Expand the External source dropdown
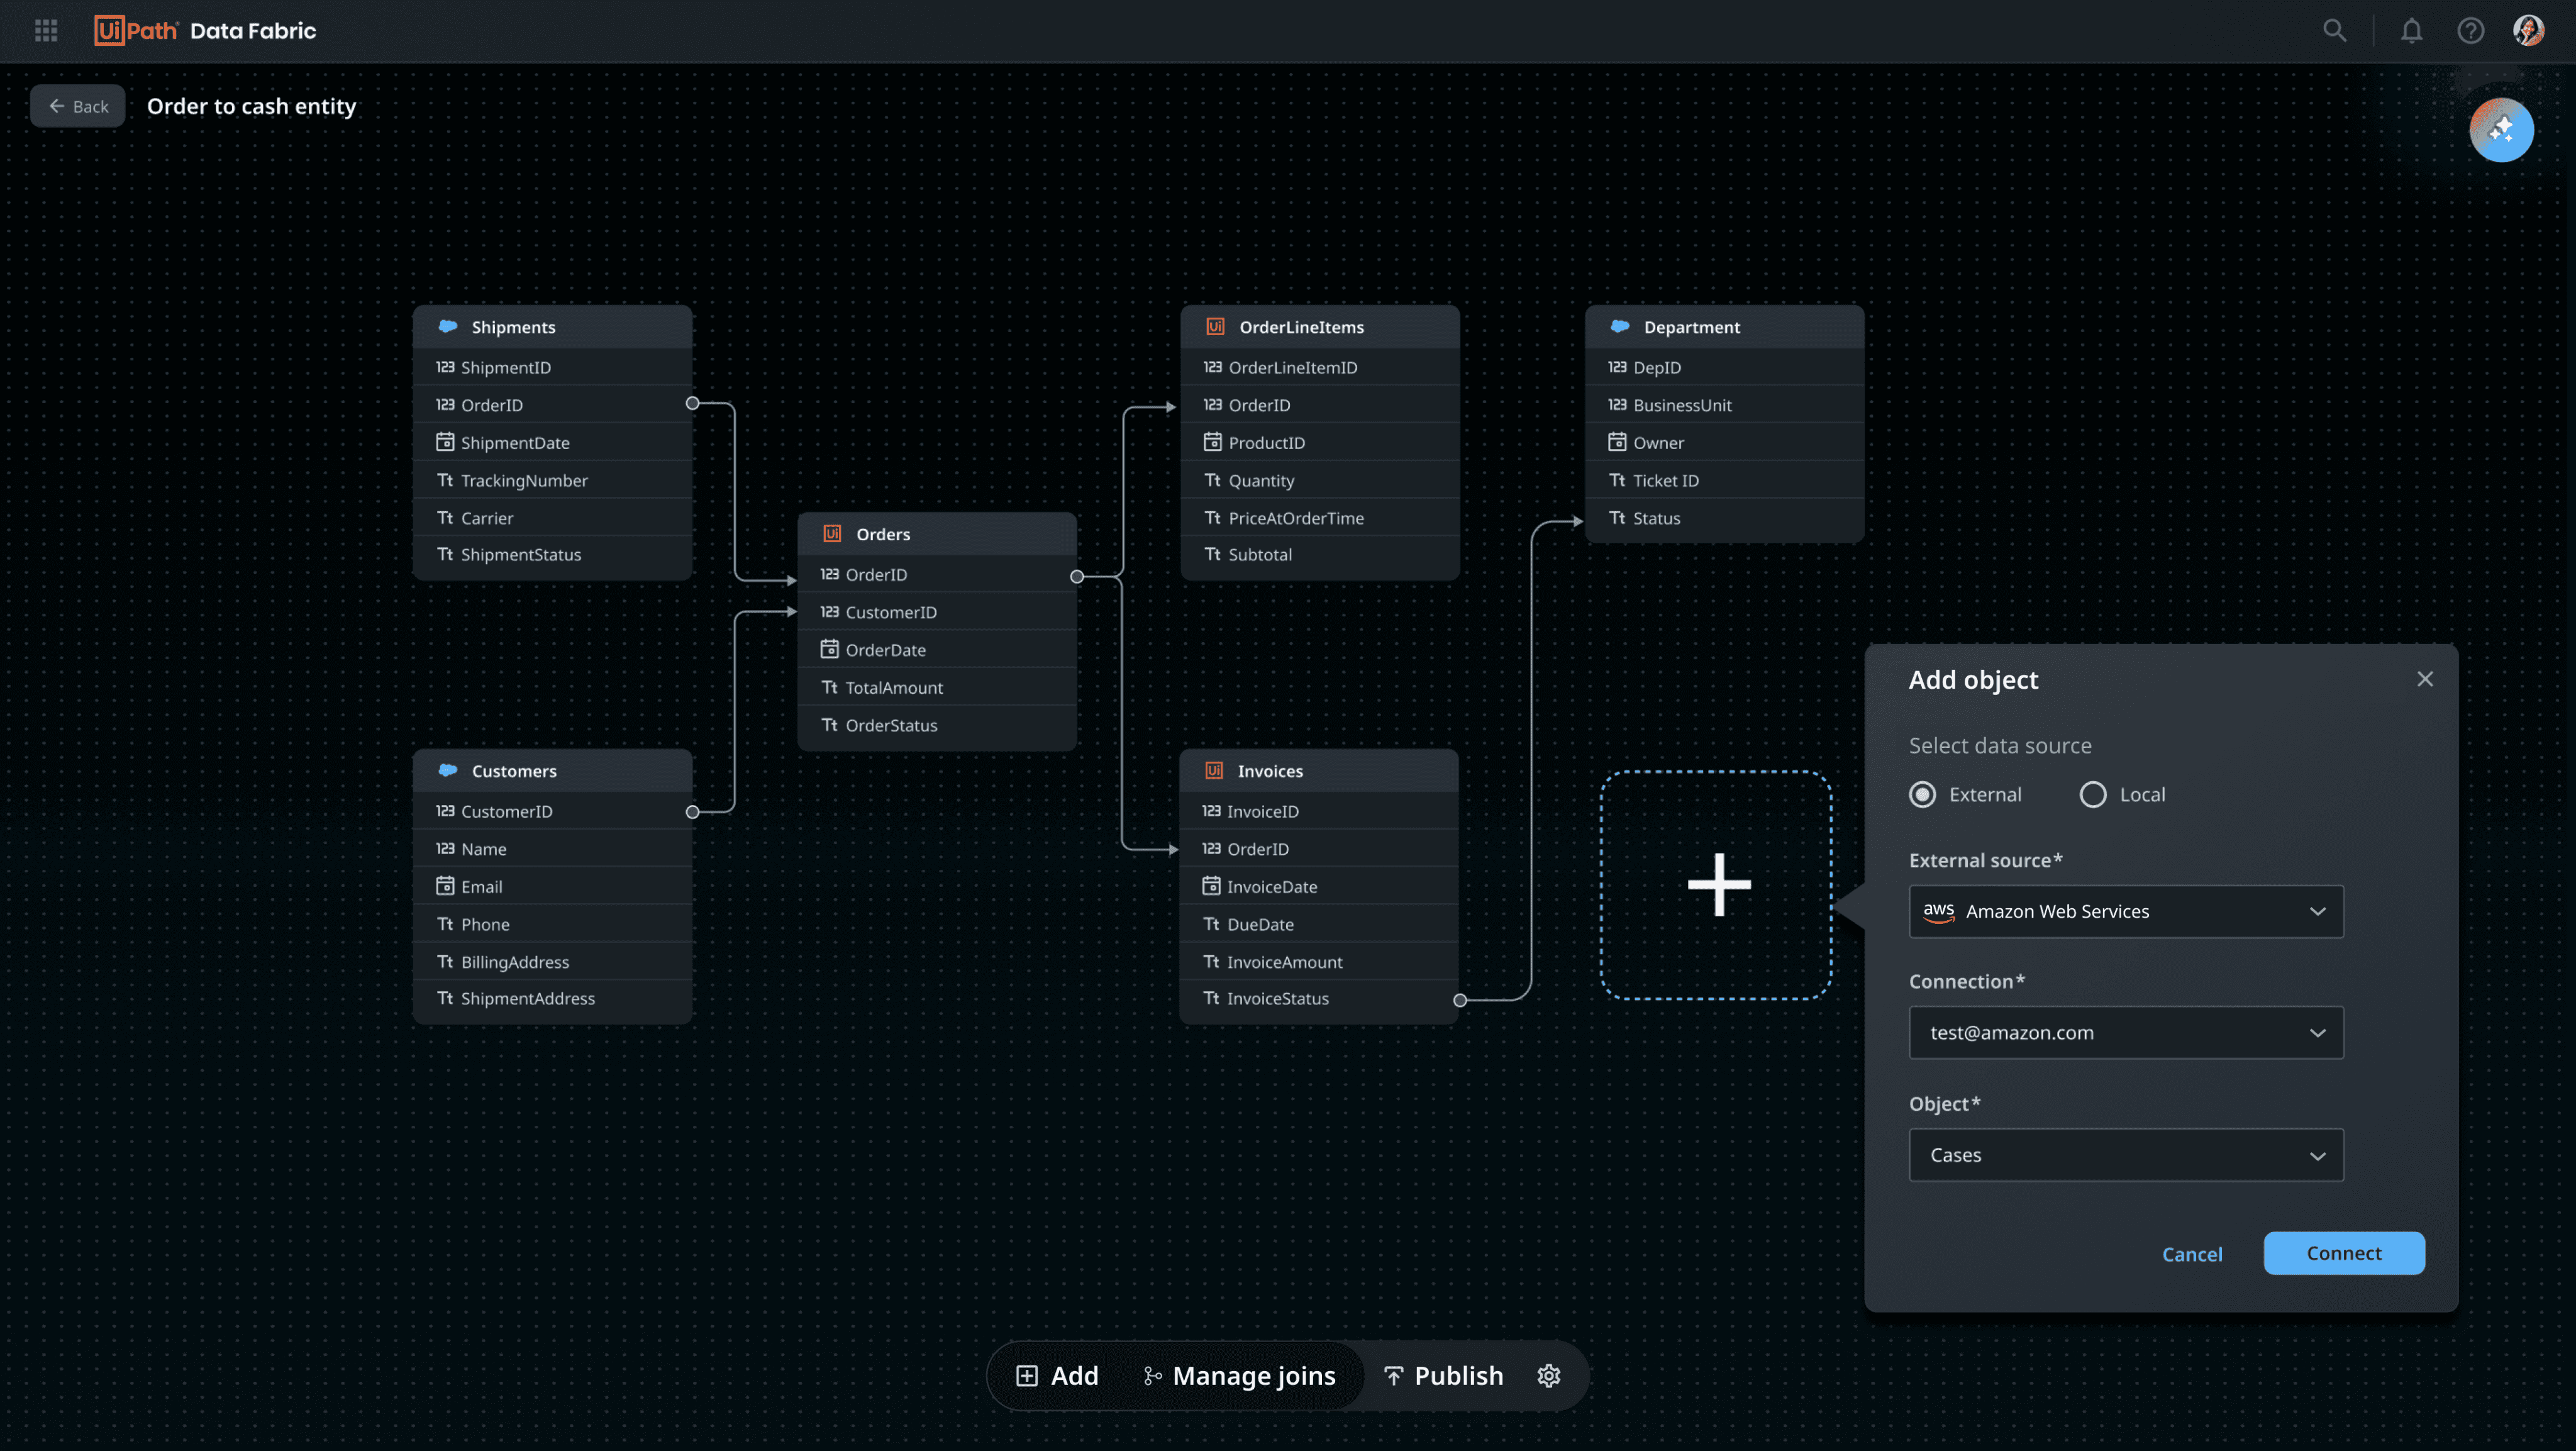The height and width of the screenshot is (1451, 2576). coord(2126,911)
